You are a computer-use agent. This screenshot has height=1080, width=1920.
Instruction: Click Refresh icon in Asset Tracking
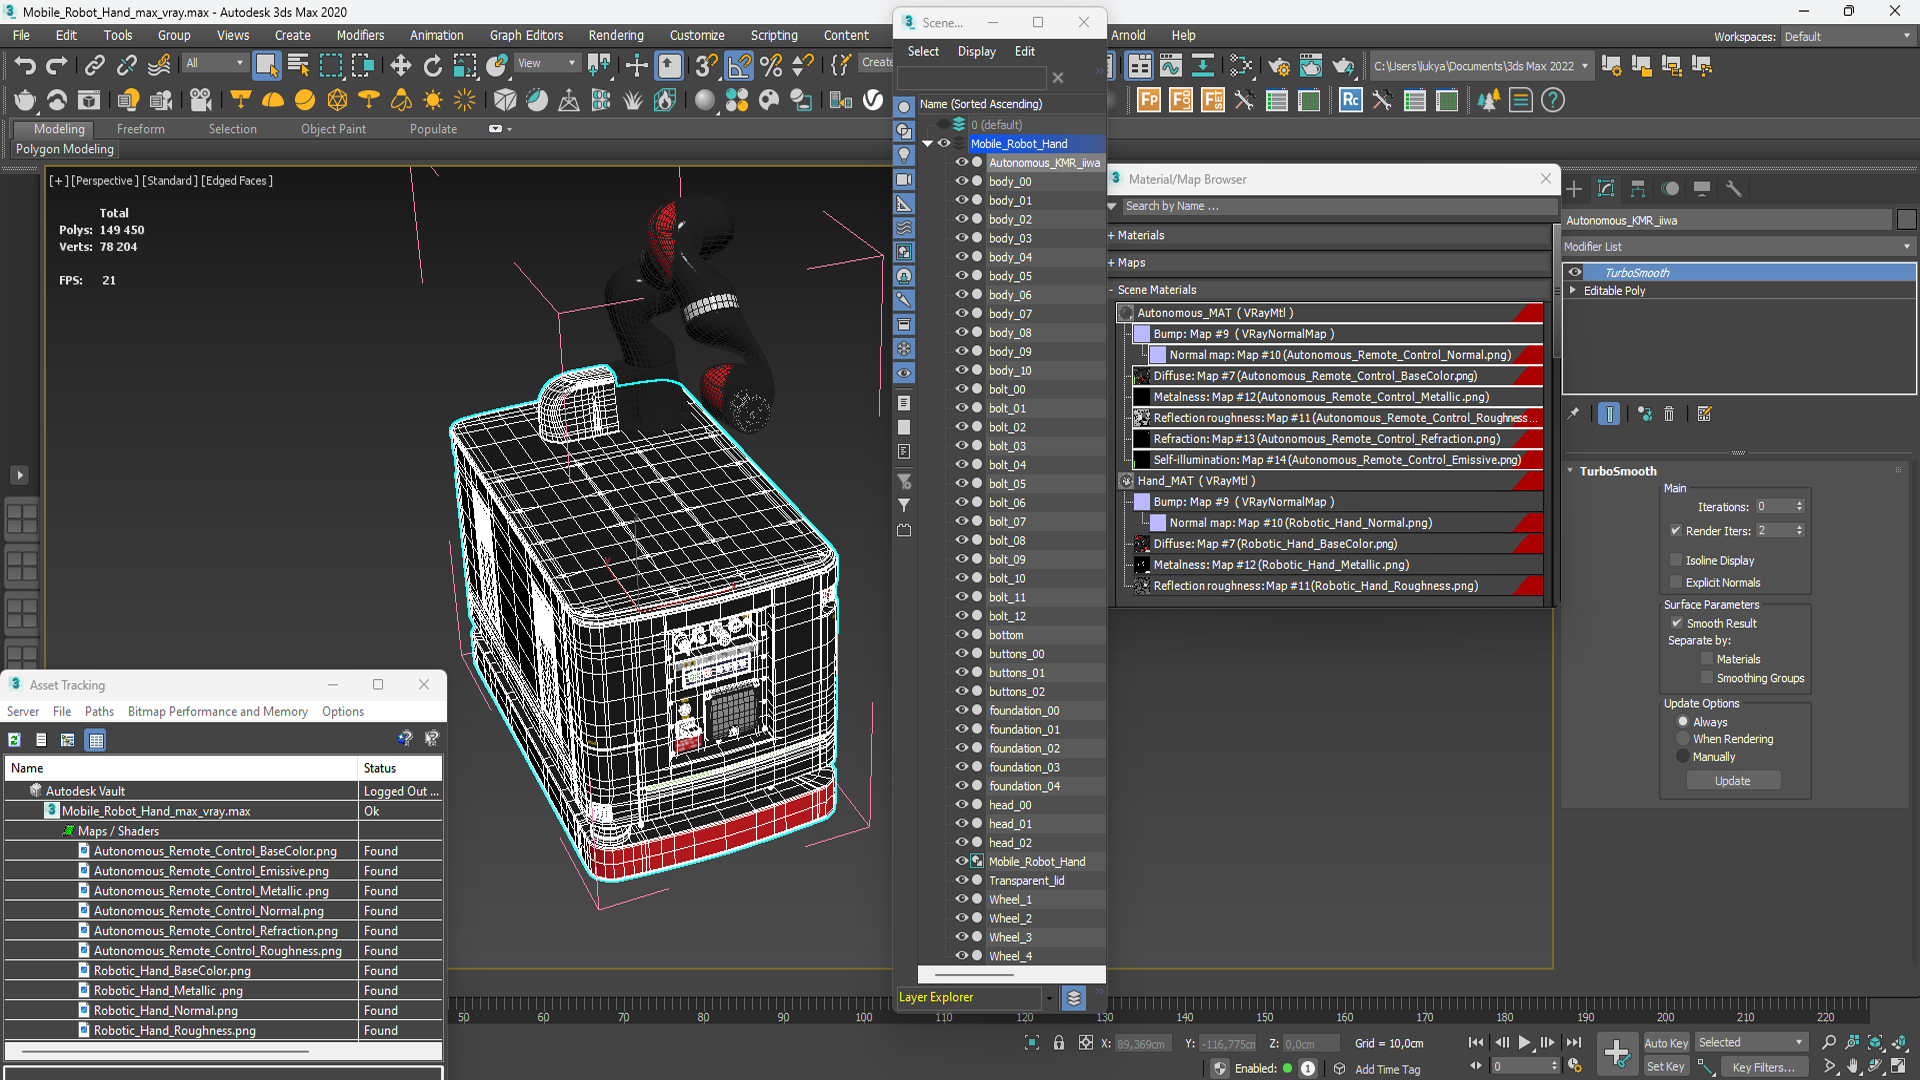pos(14,740)
